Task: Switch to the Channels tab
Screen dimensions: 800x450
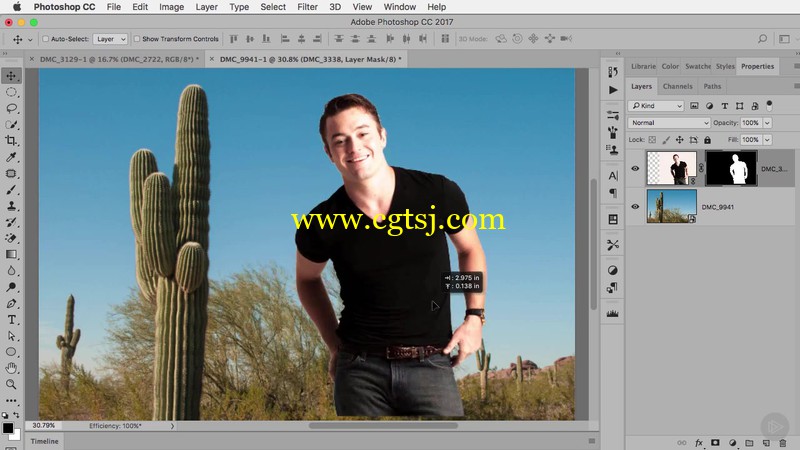Action: tap(678, 86)
